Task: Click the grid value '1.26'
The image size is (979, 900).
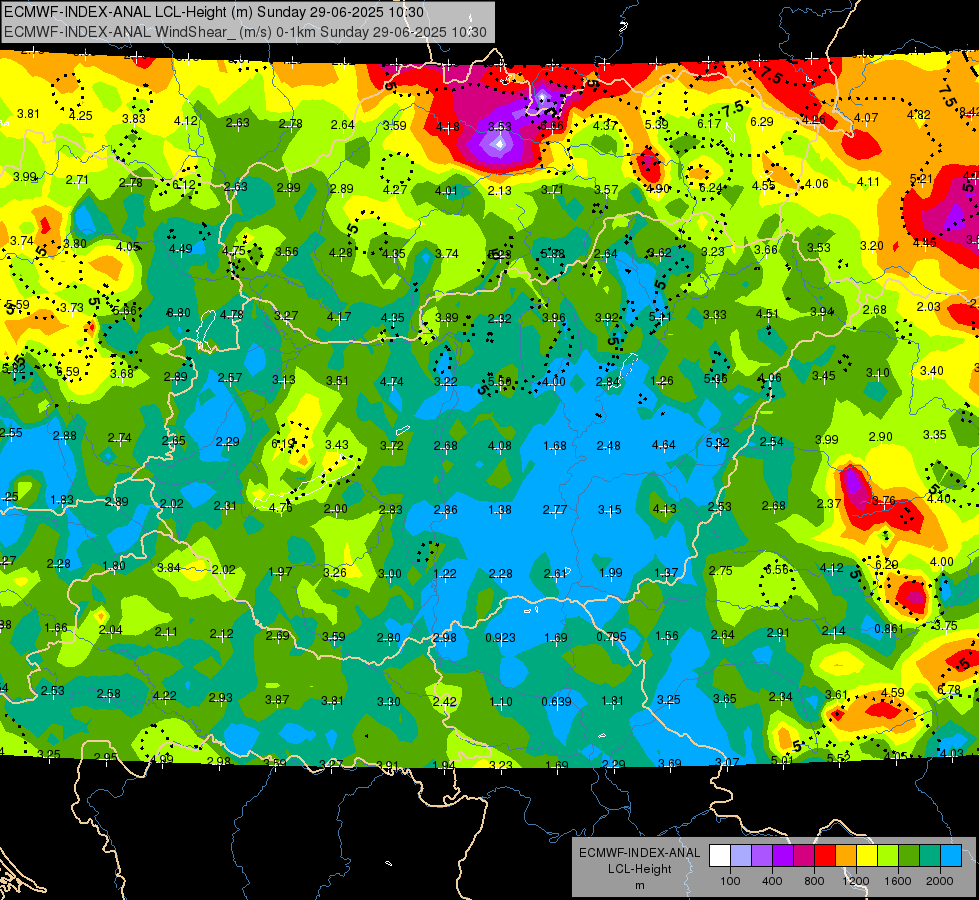Action: pos(662,380)
